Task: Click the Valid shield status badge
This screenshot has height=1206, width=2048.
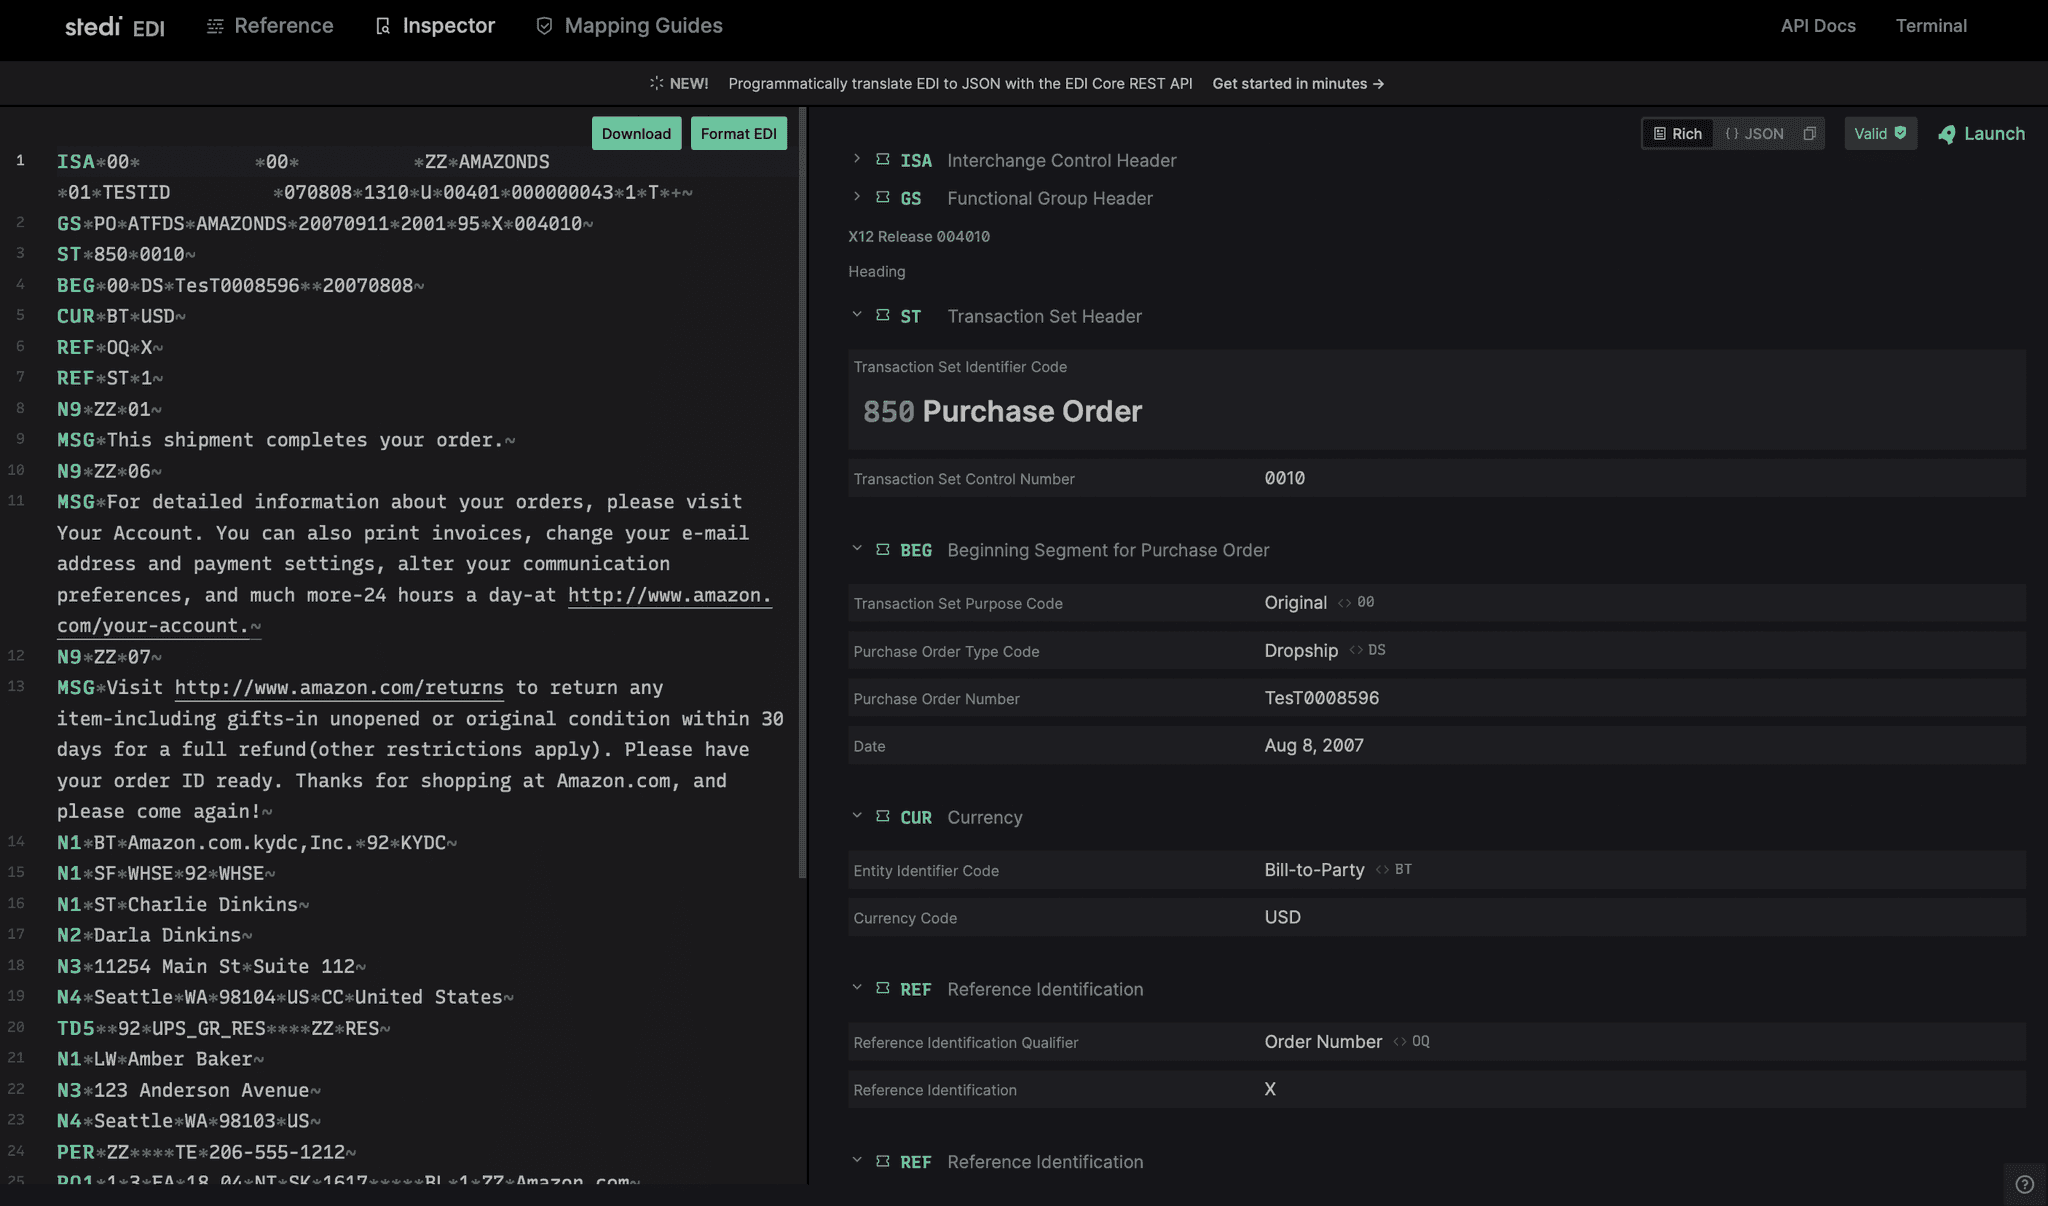Action: pos(1880,133)
